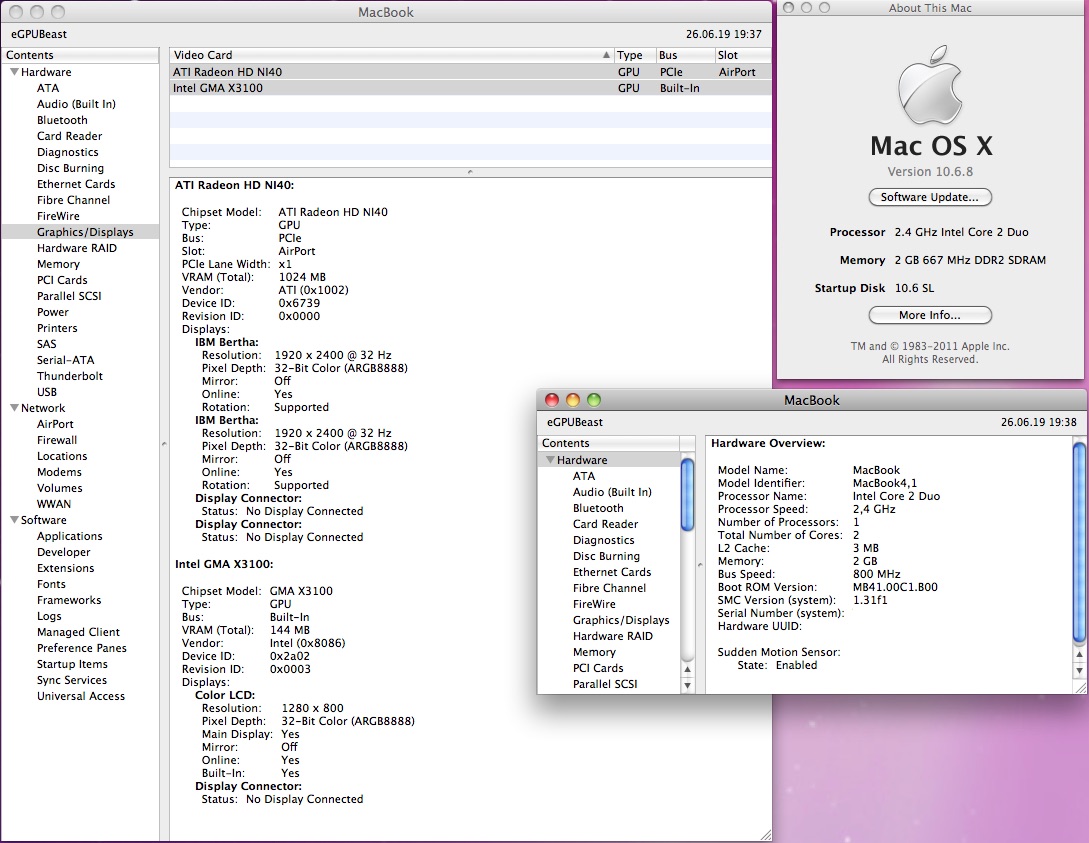Open Firewall under Network
Viewport: 1089px width, 843px height.
pos(57,440)
